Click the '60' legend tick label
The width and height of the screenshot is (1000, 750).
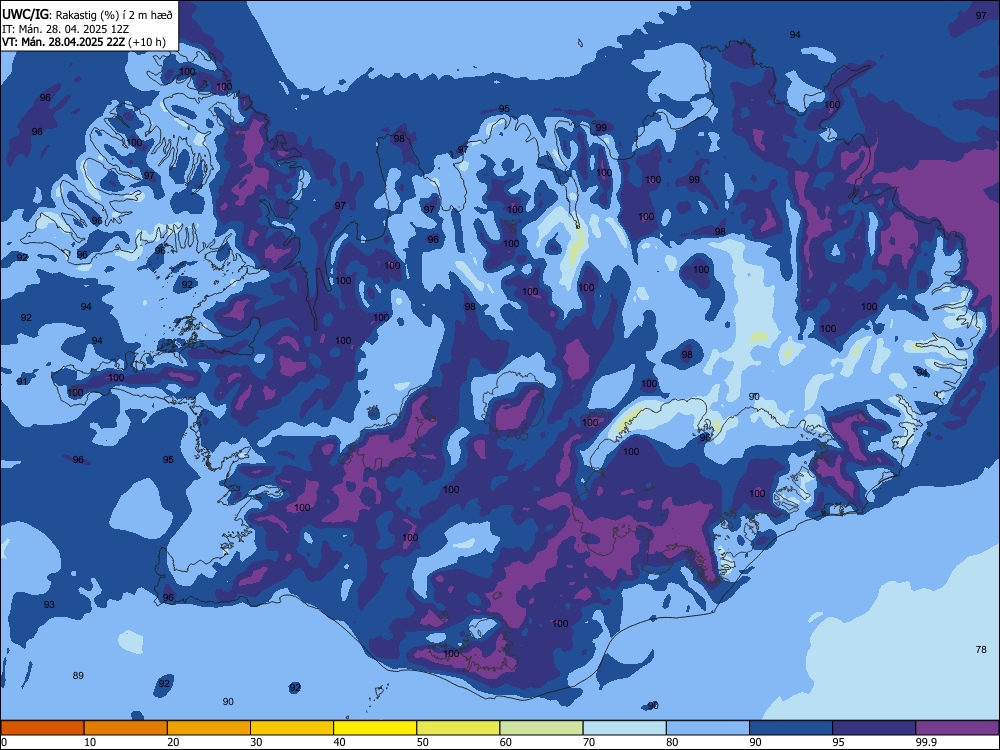506,742
